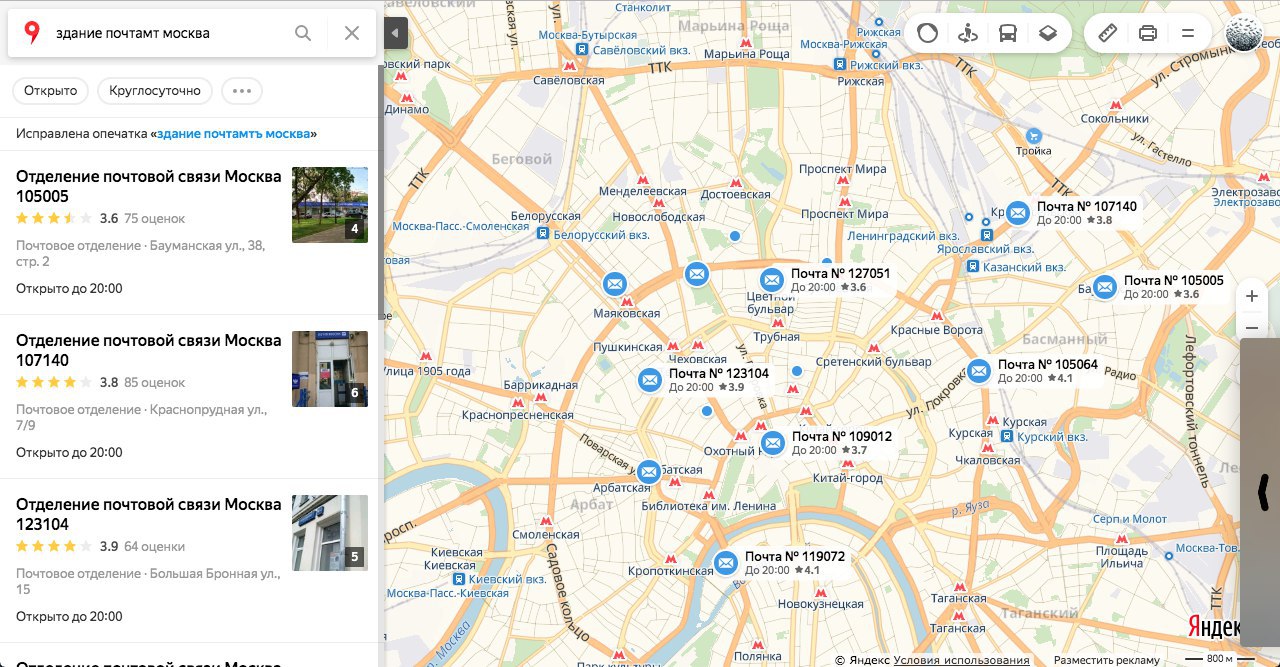This screenshot has width=1280, height=667.
Task: Click the address "Краснопрудная ул., 7/9"
Action: 141,418
